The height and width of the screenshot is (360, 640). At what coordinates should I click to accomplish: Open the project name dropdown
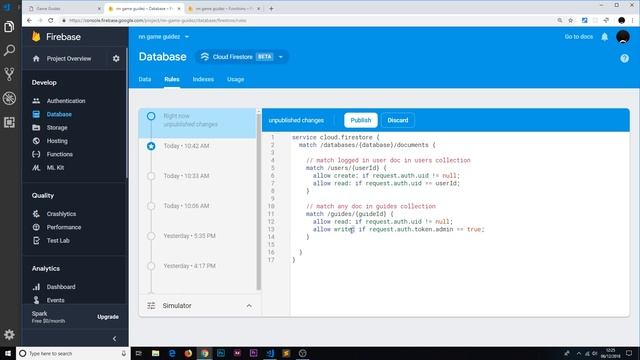(x=164, y=37)
